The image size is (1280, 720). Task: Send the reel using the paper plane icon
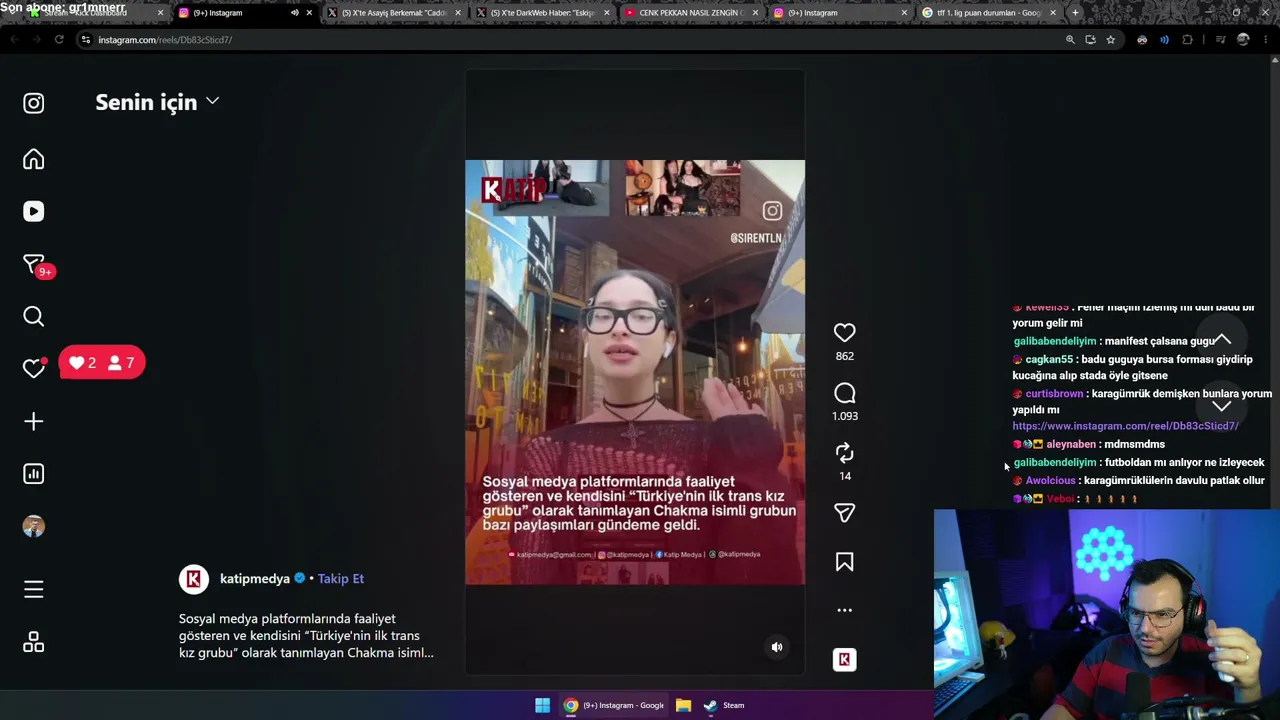point(845,513)
